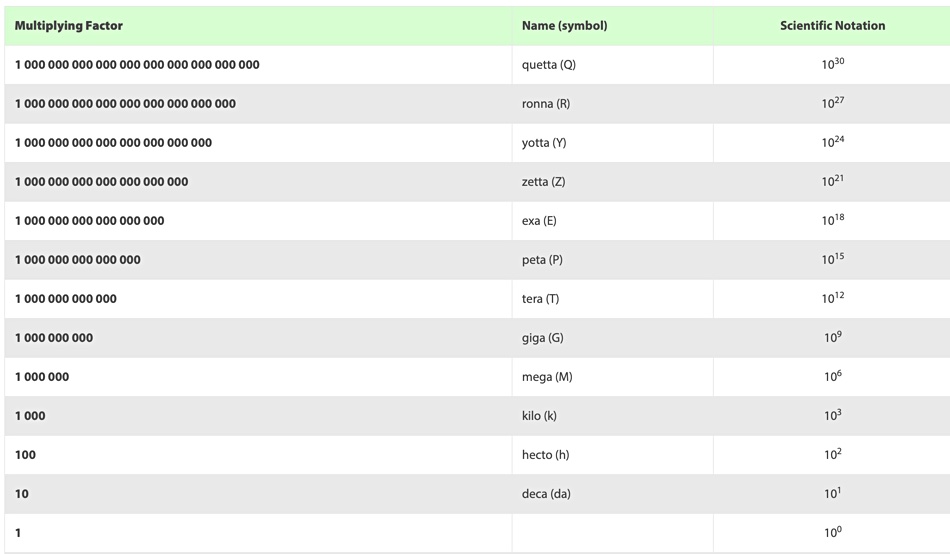950x554 pixels.
Task: Select the 1 000 000 multiplying factor cell
Action: 258,377
